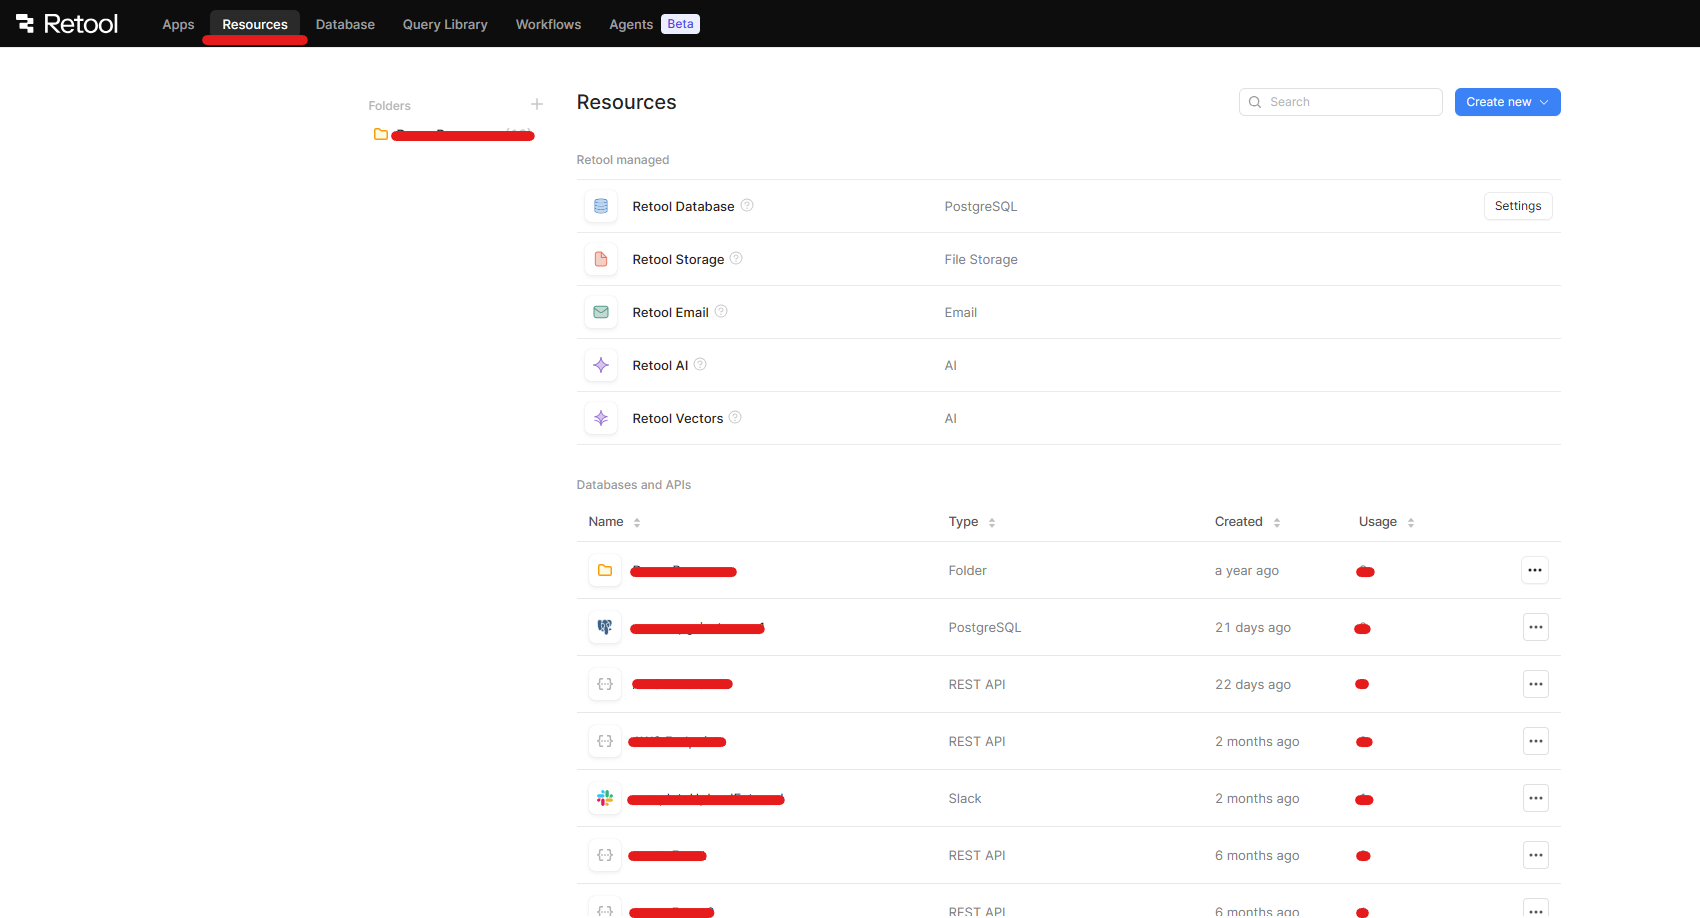Open Retool Database Settings
Screen dimensions: 1700x918
click(x=1517, y=206)
